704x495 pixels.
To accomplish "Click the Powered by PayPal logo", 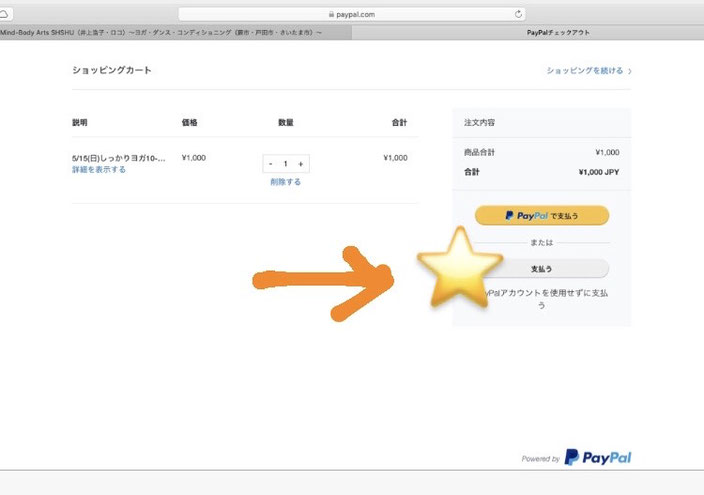I will (576, 458).
